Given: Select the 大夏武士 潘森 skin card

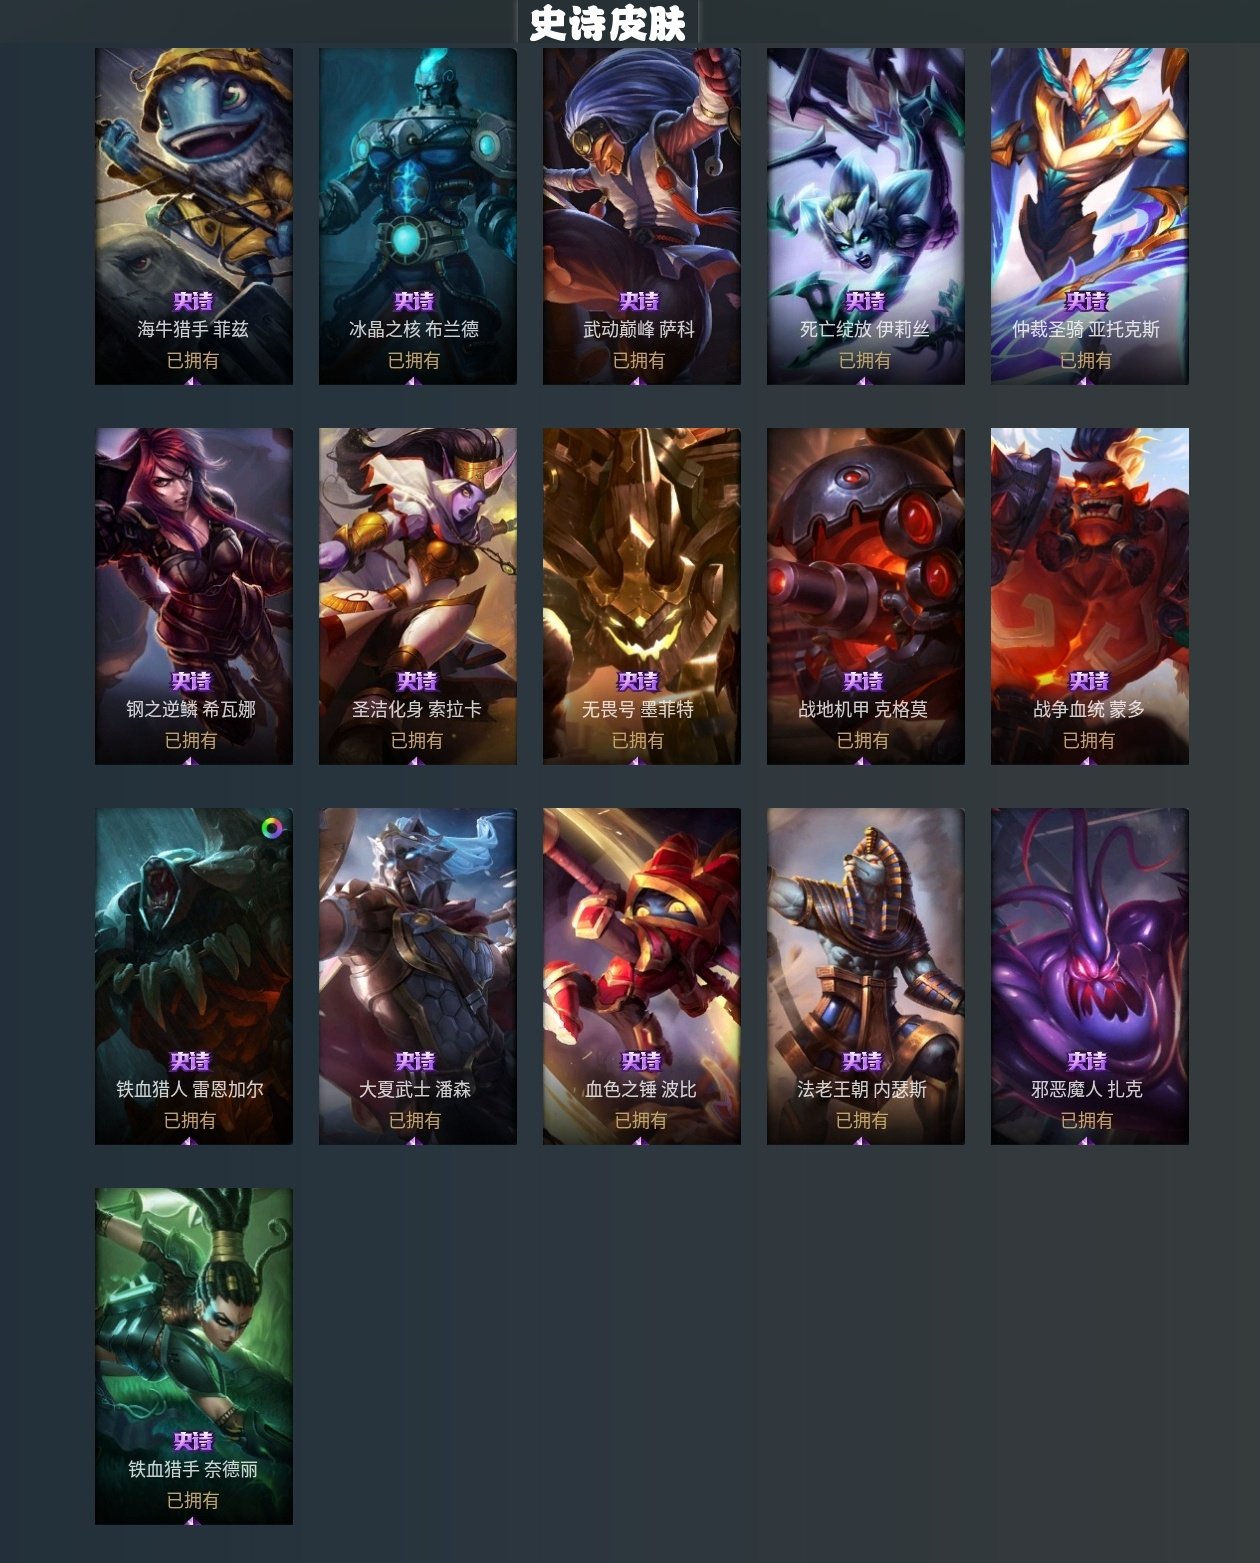Looking at the screenshot, I should (x=418, y=976).
